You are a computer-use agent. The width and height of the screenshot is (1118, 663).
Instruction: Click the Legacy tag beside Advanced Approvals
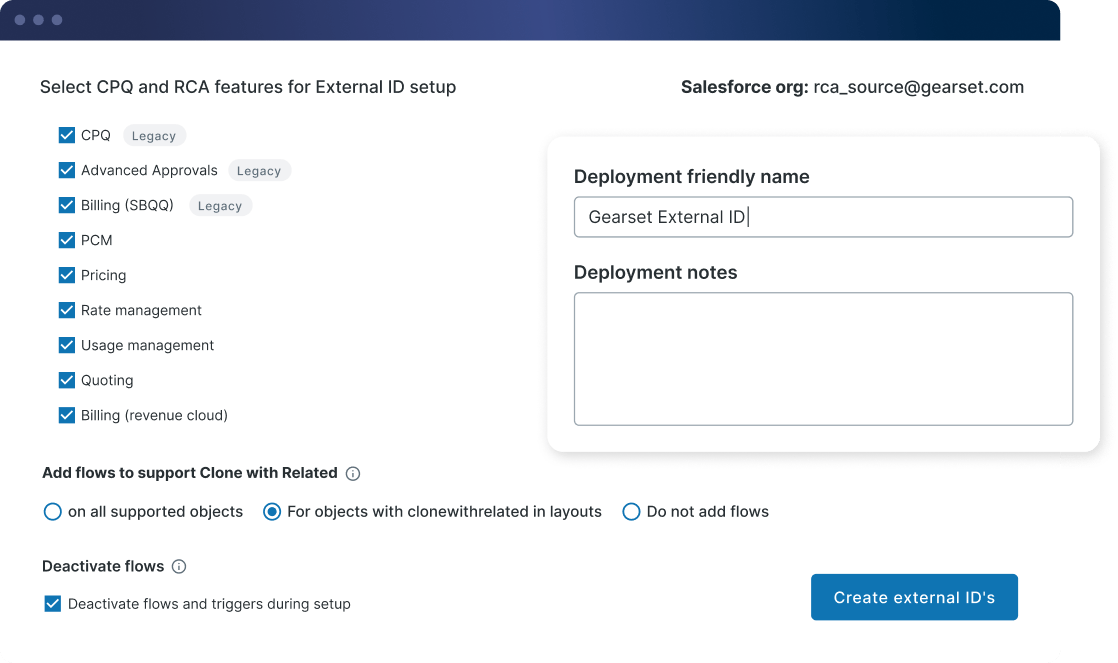tap(259, 171)
